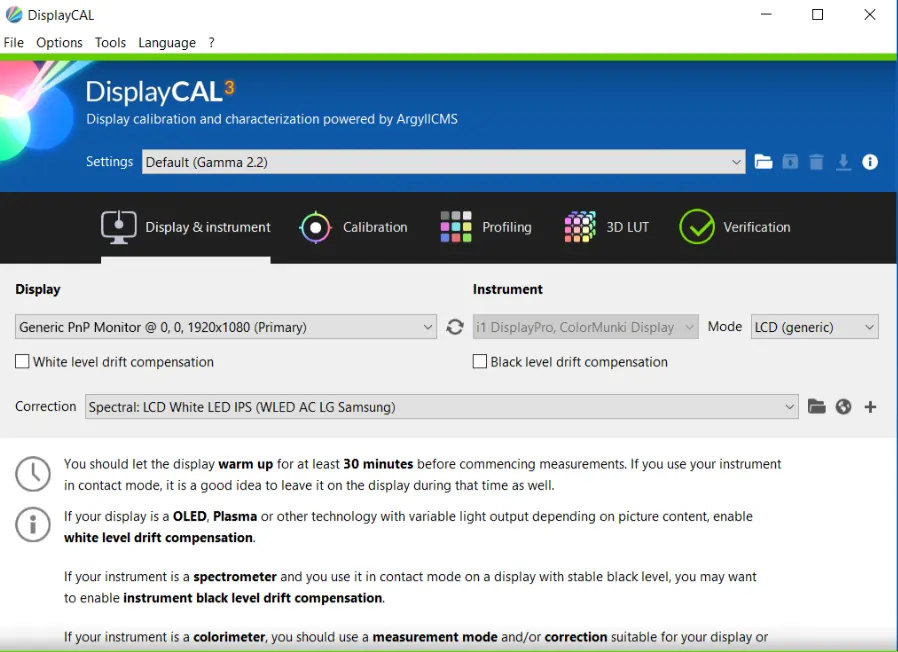The width and height of the screenshot is (898, 652).
Task: Open the Instrument selection dropdown
Action: pos(585,327)
